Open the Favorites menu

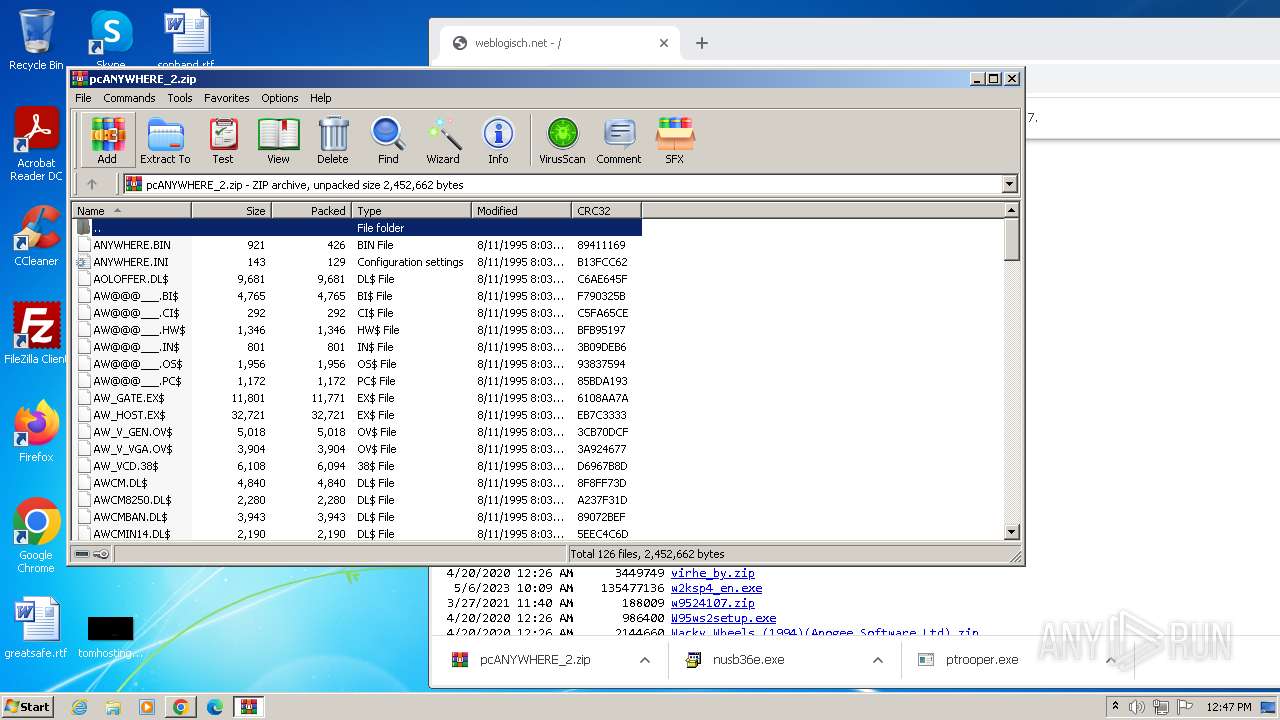tap(227, 98)
